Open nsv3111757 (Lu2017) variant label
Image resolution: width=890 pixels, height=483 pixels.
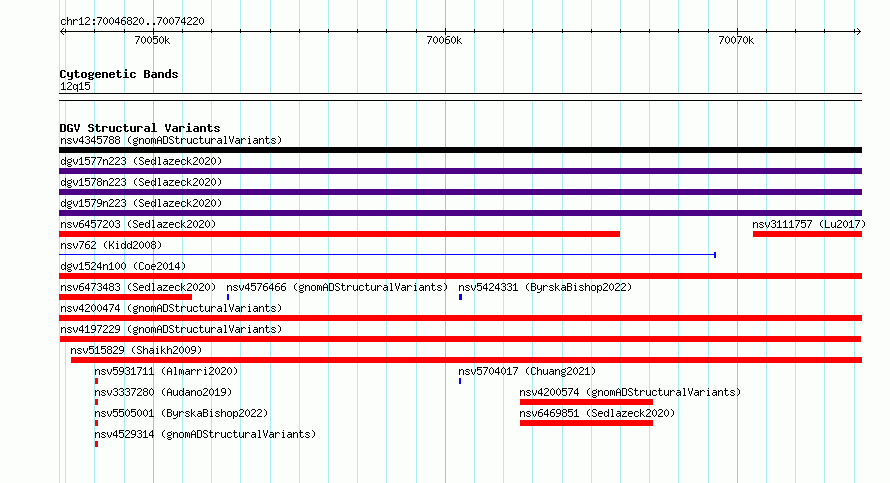809,224
